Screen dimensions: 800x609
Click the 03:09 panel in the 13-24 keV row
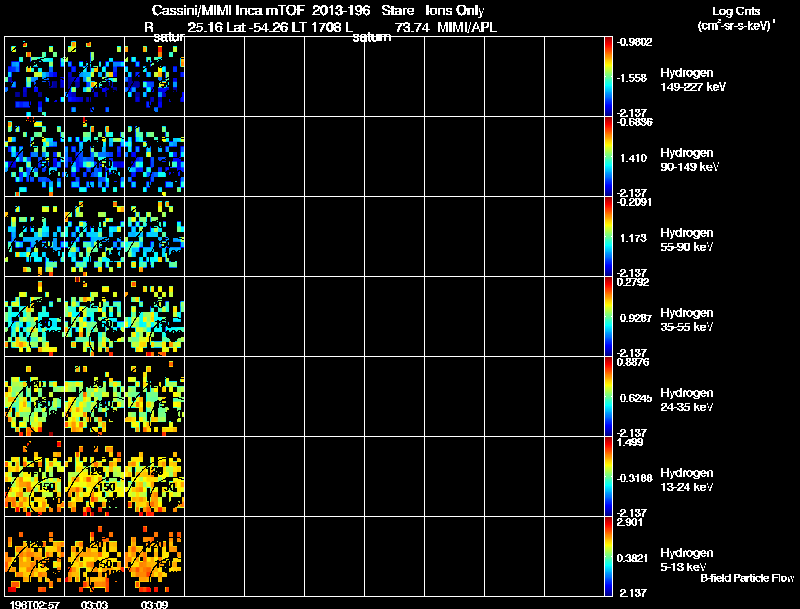[155, 477]
